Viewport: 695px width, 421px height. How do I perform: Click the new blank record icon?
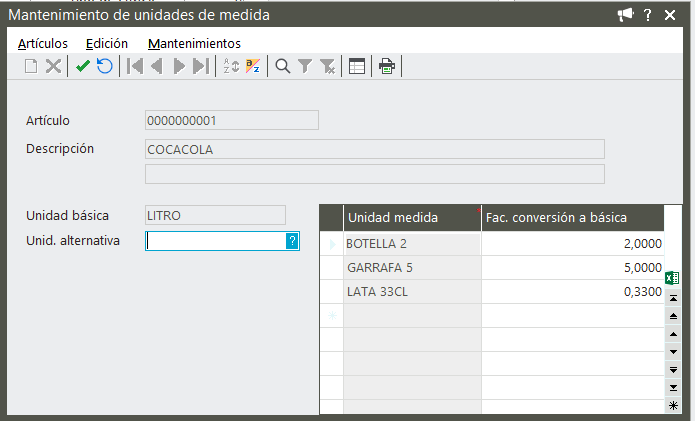(31, 66)
